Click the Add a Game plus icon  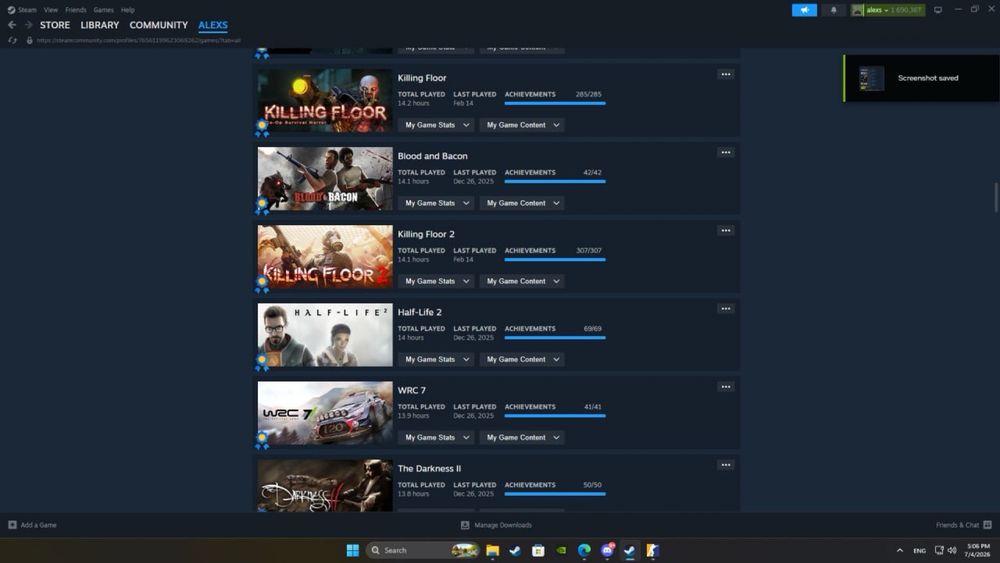click(12, 525)
